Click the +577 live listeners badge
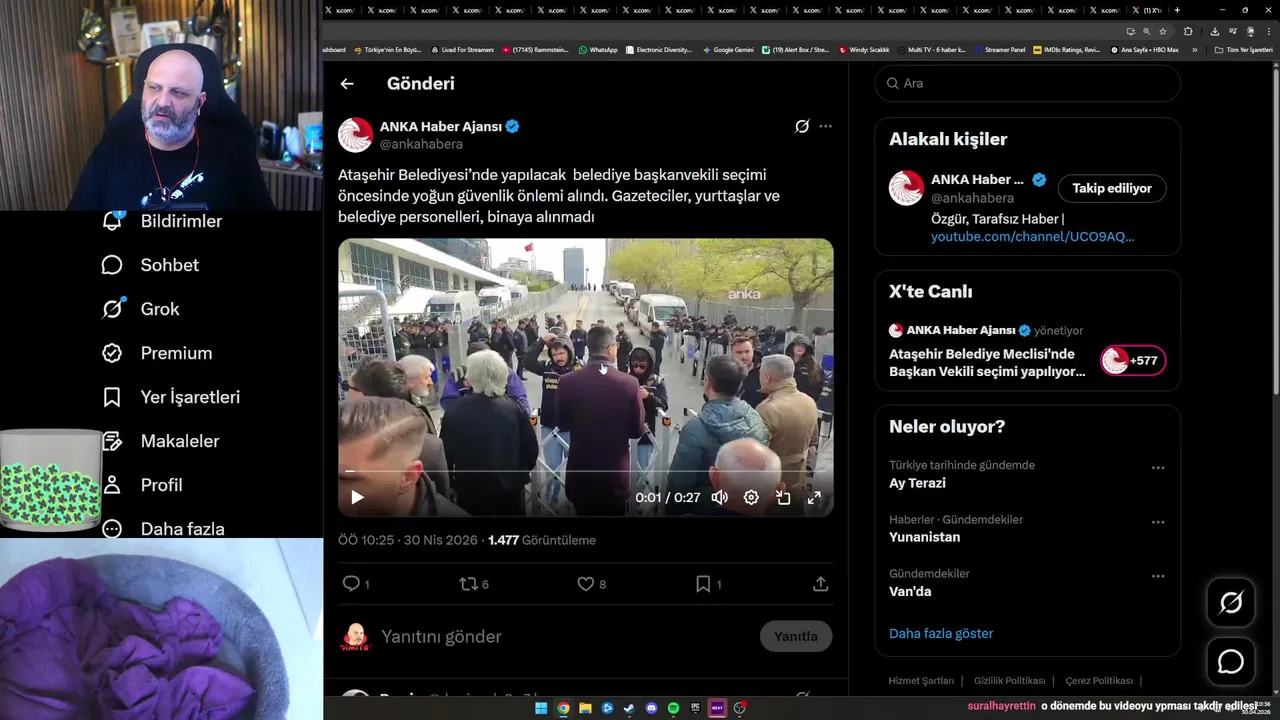The height and width of the screenshot is (720, 1280). pyautogui.click(x=1133, y=361)
